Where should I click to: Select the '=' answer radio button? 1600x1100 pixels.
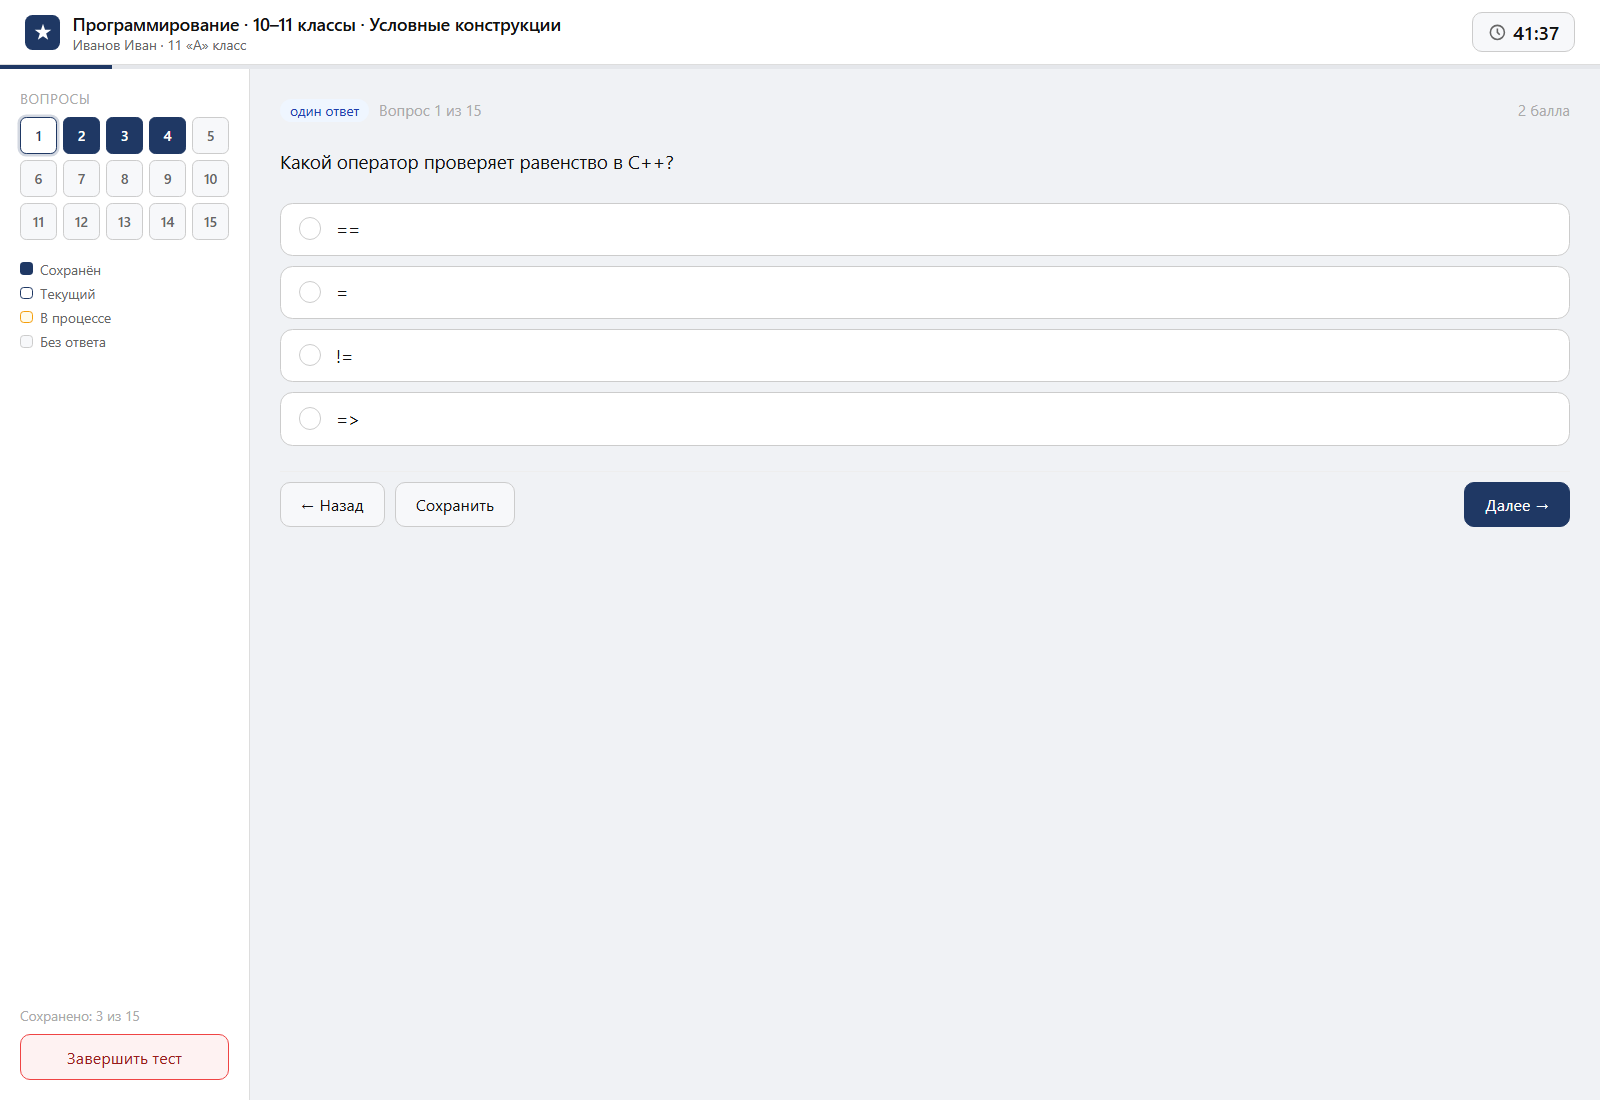(310, 292)
